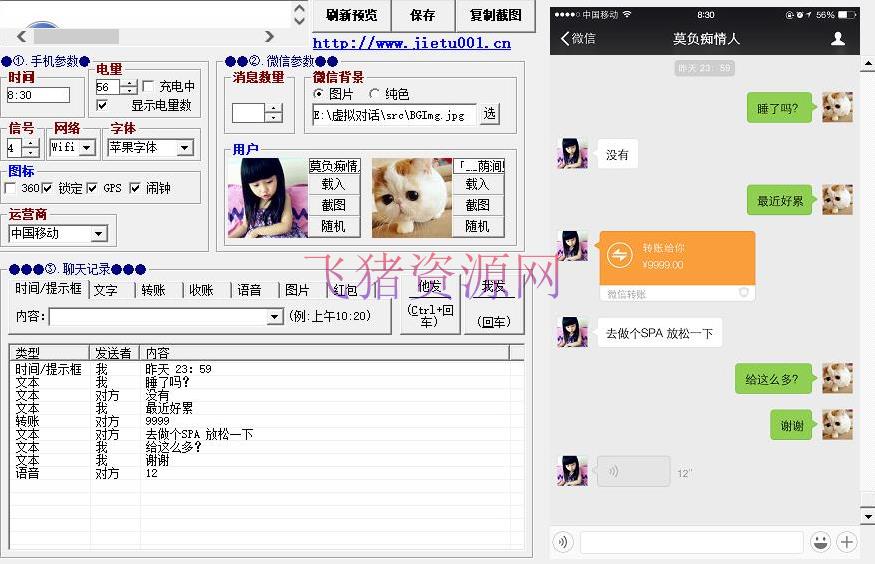Click 随机 for the 莫负痴情 user

coord(334,226)
